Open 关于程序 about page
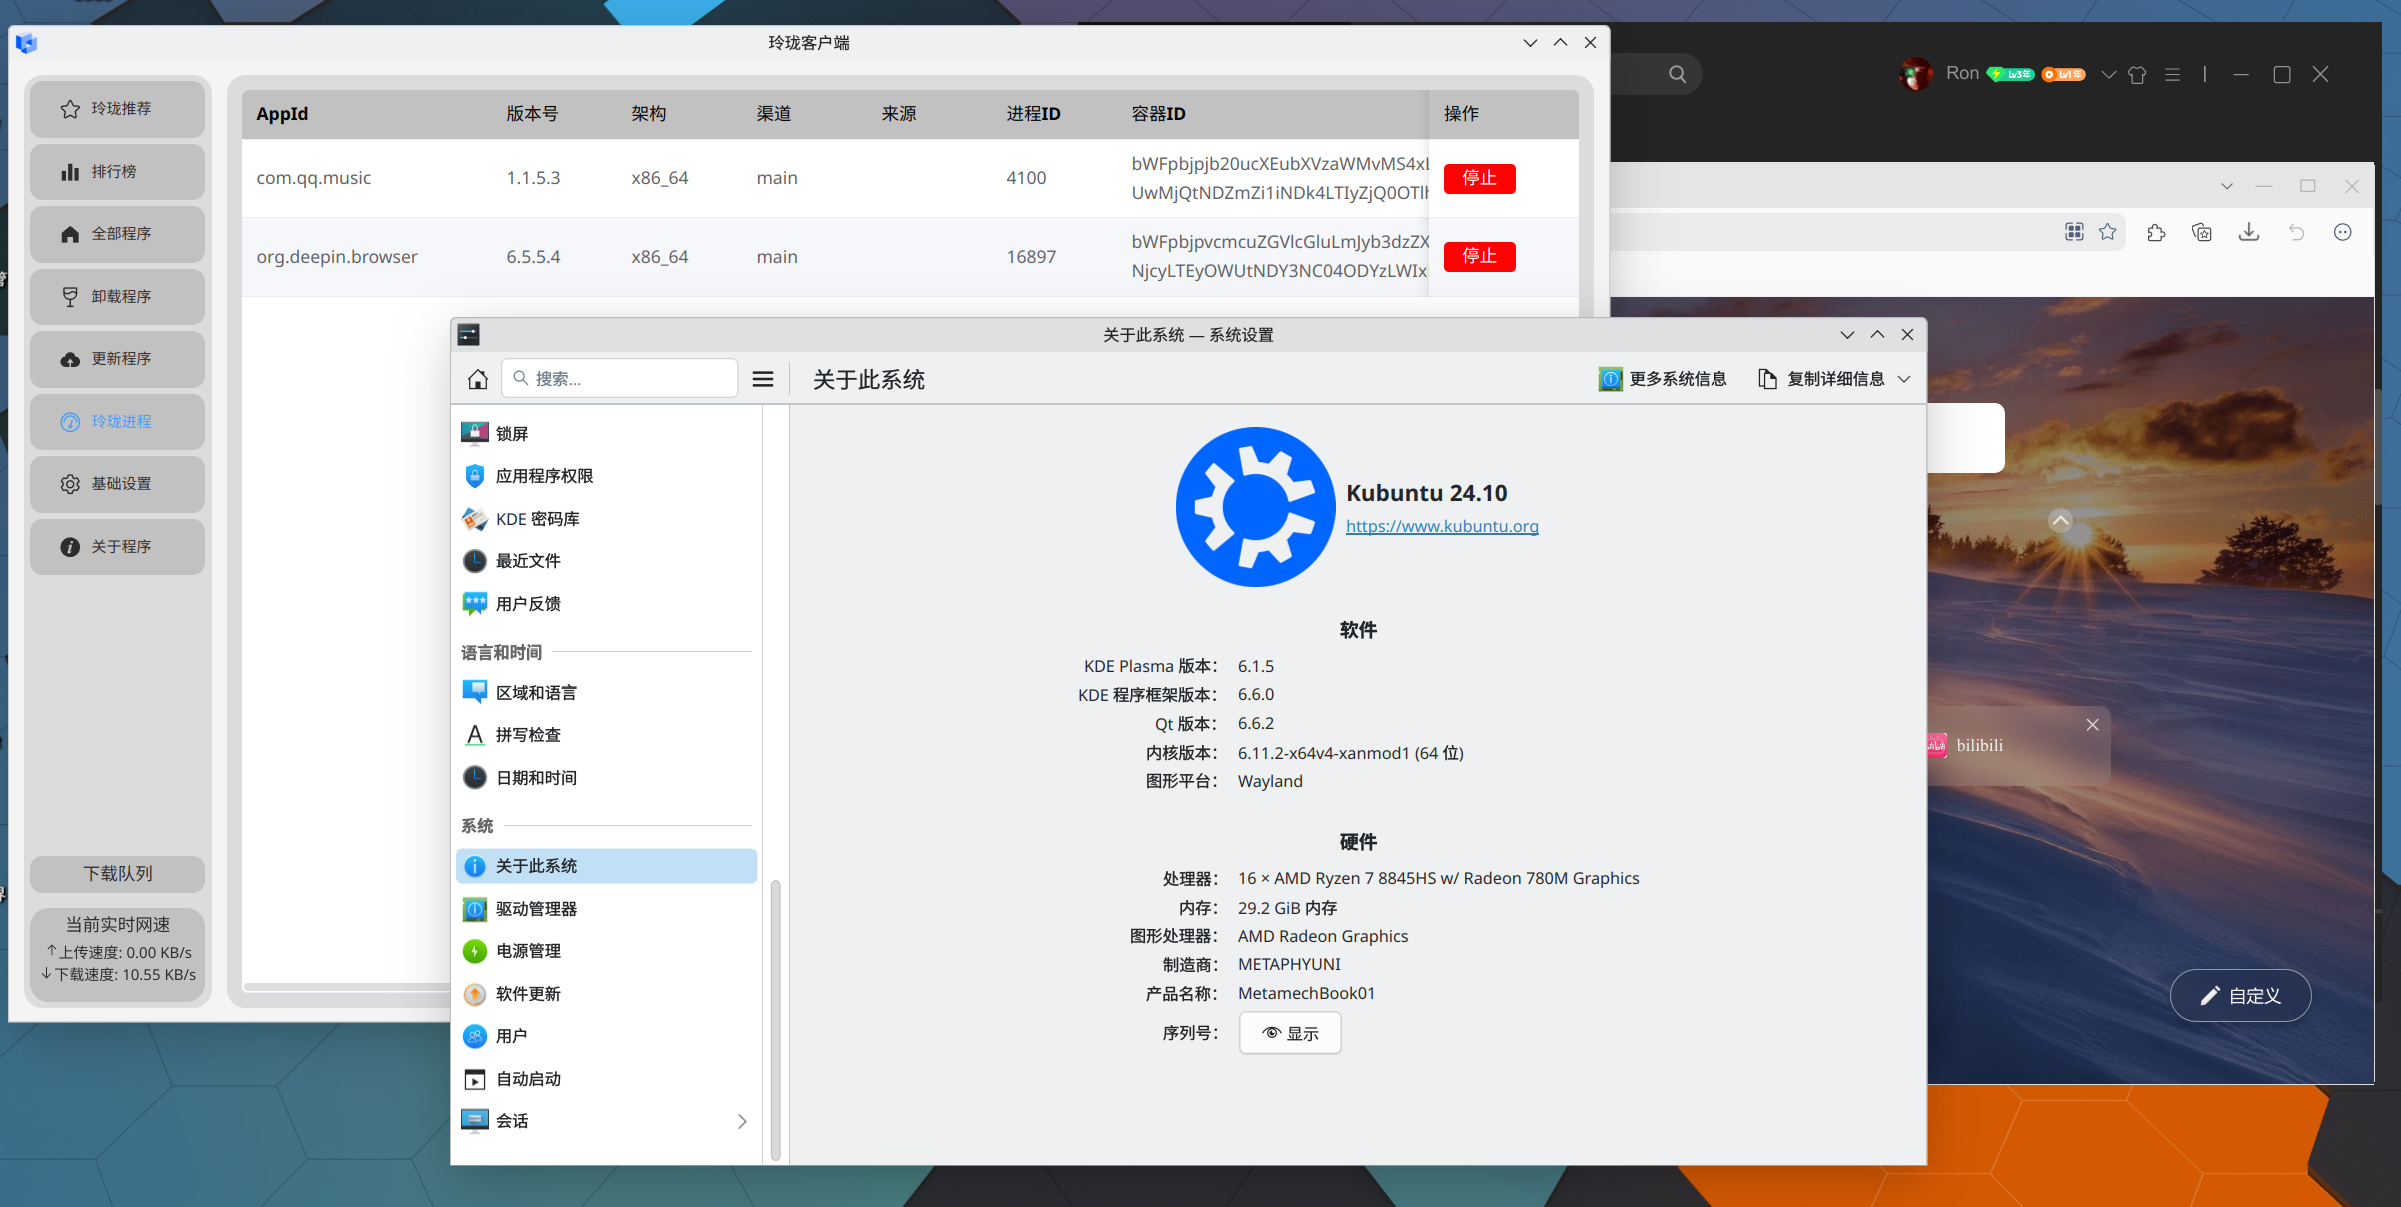This screenshot has height=1207, width=2401. tap(117, 547)
